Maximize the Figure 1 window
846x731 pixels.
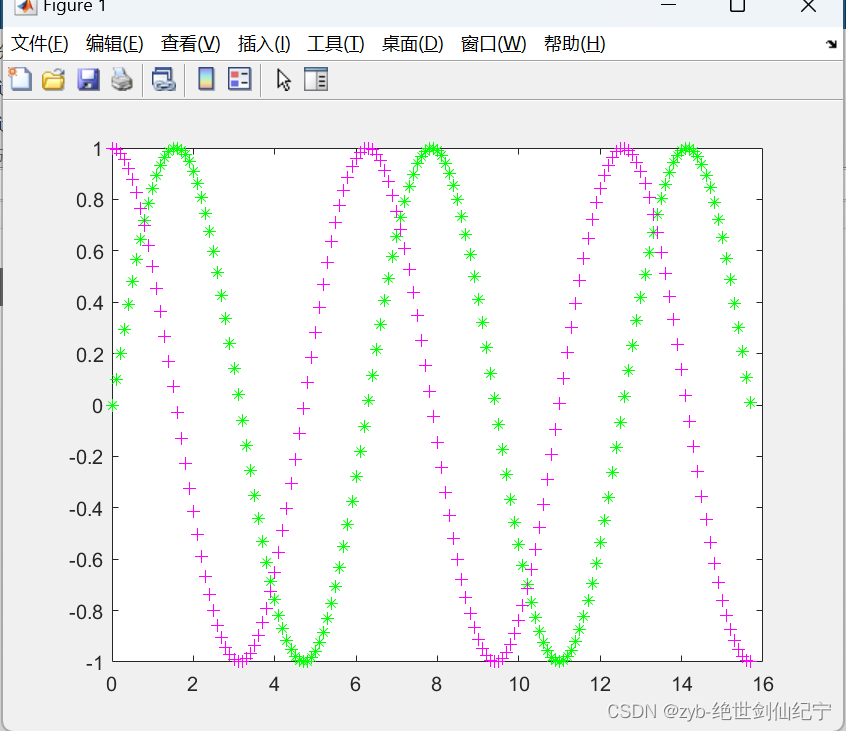[x=737, y=5]
